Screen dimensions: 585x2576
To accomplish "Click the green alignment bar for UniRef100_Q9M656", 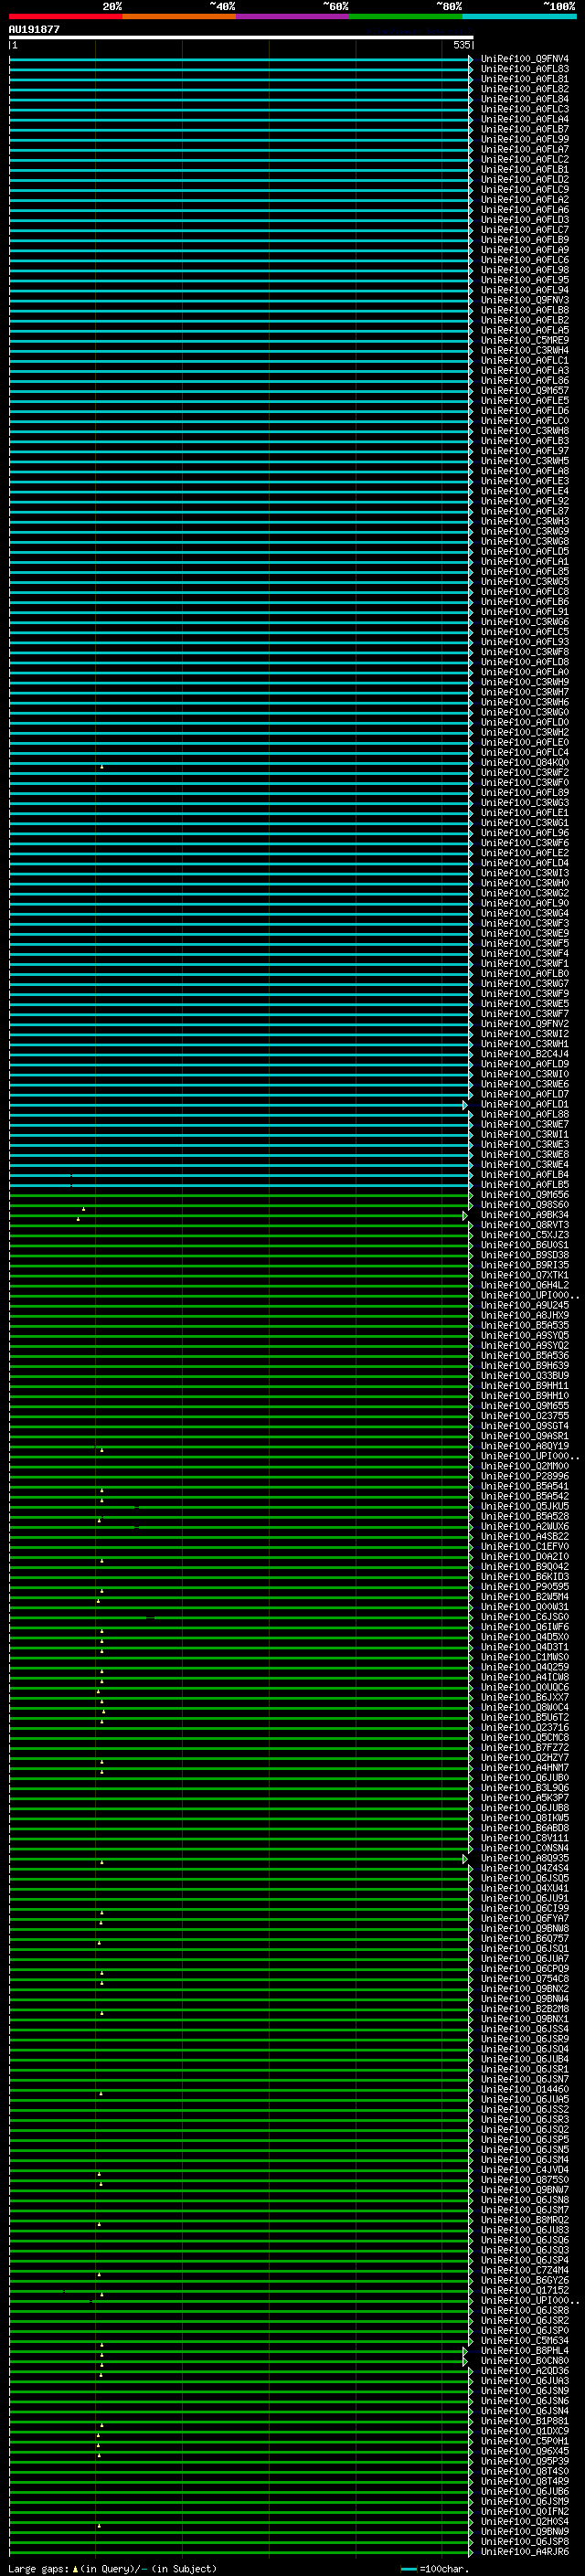I will coord(241,1195).
